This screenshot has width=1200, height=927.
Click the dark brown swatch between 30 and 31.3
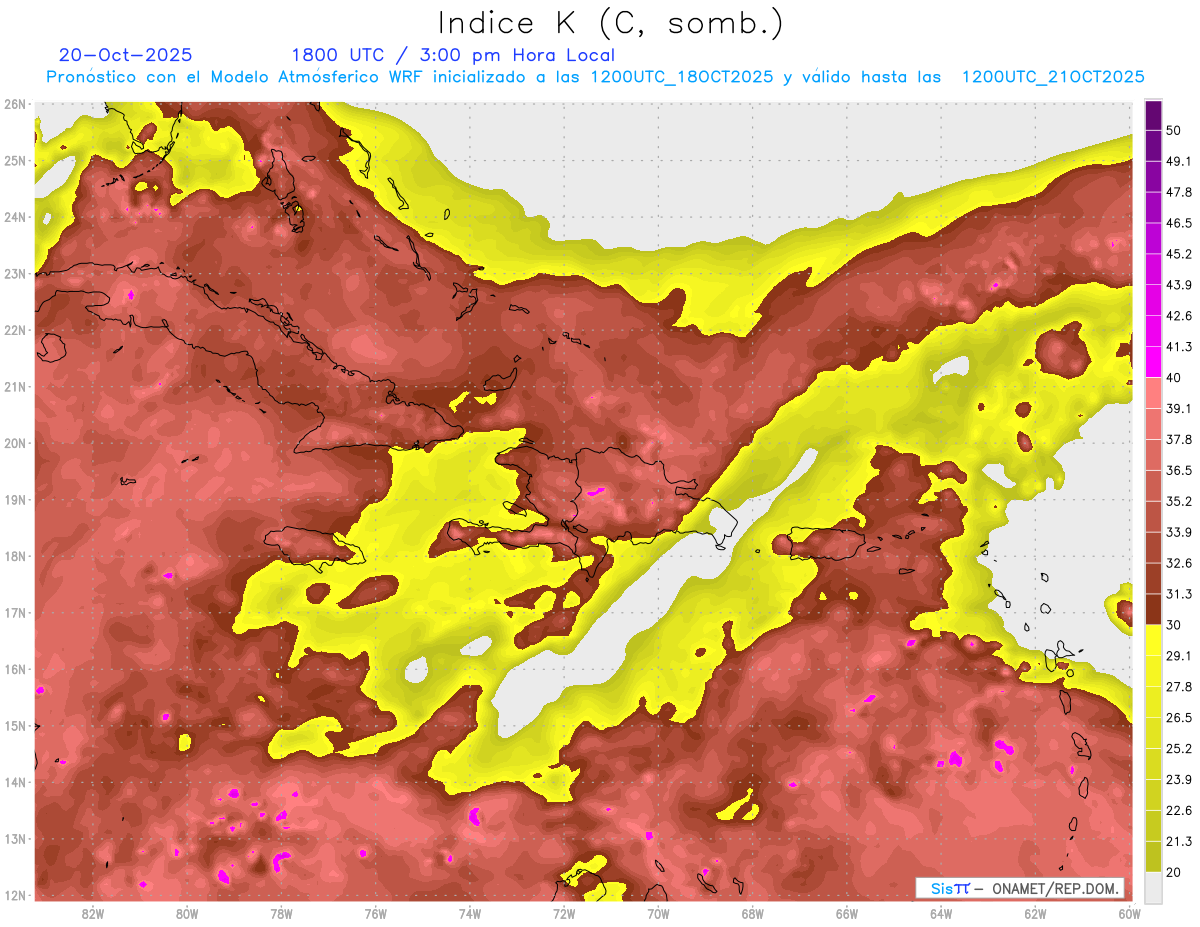pos(1153,609)
